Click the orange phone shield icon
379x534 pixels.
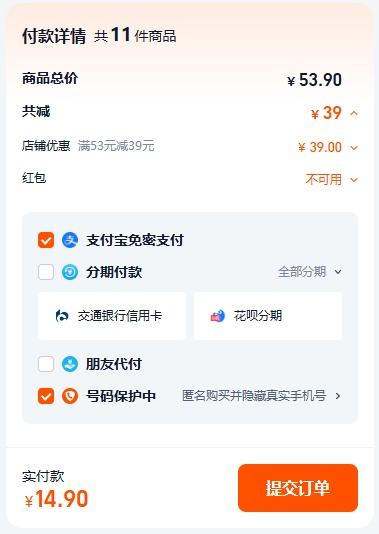(x=70, y=396)
